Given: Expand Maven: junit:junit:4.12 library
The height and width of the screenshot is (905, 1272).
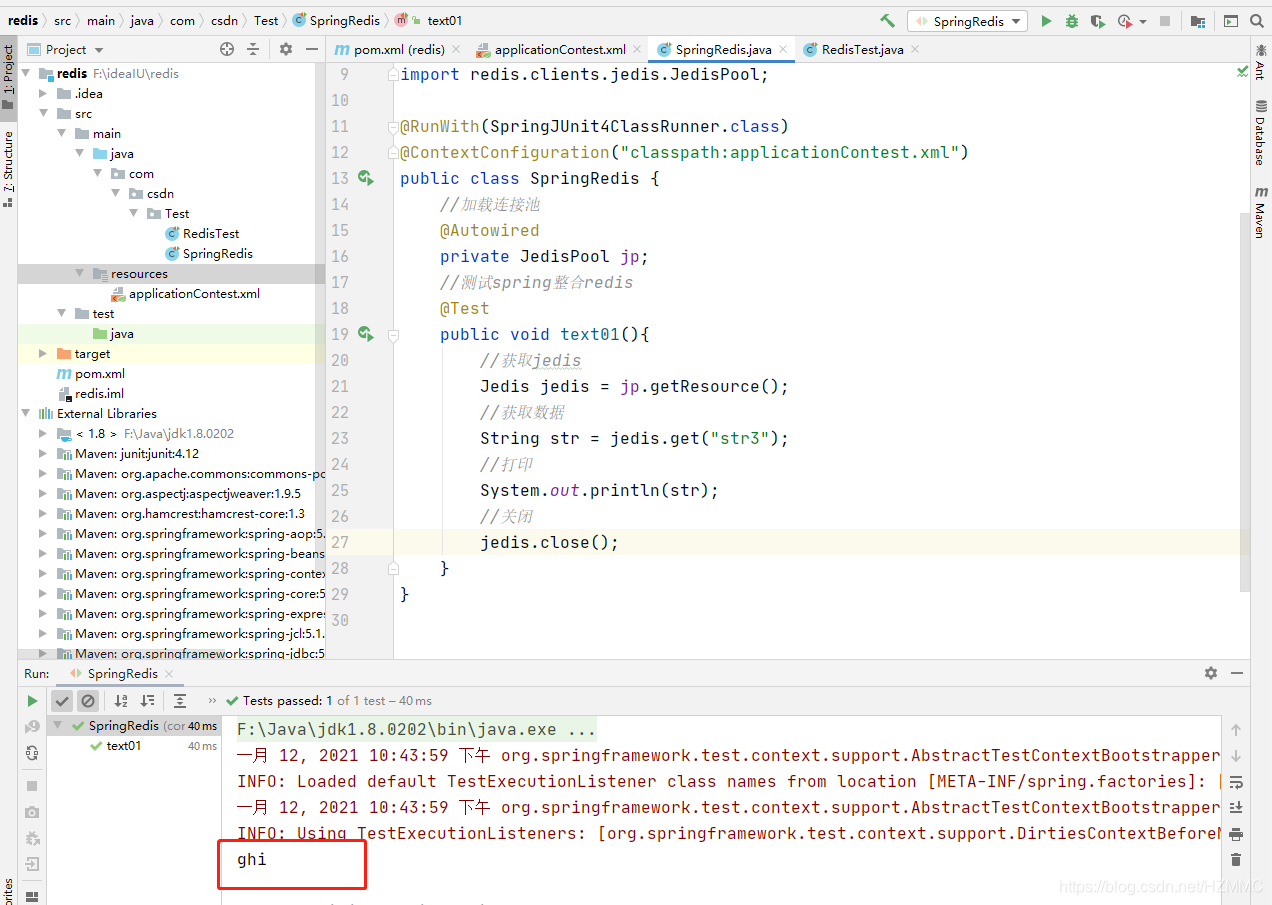Looking at the screenshot, I should [42, 453].
